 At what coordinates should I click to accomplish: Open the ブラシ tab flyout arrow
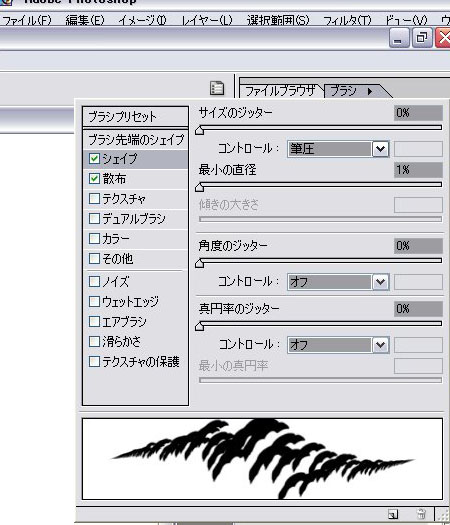click(370, 91)
